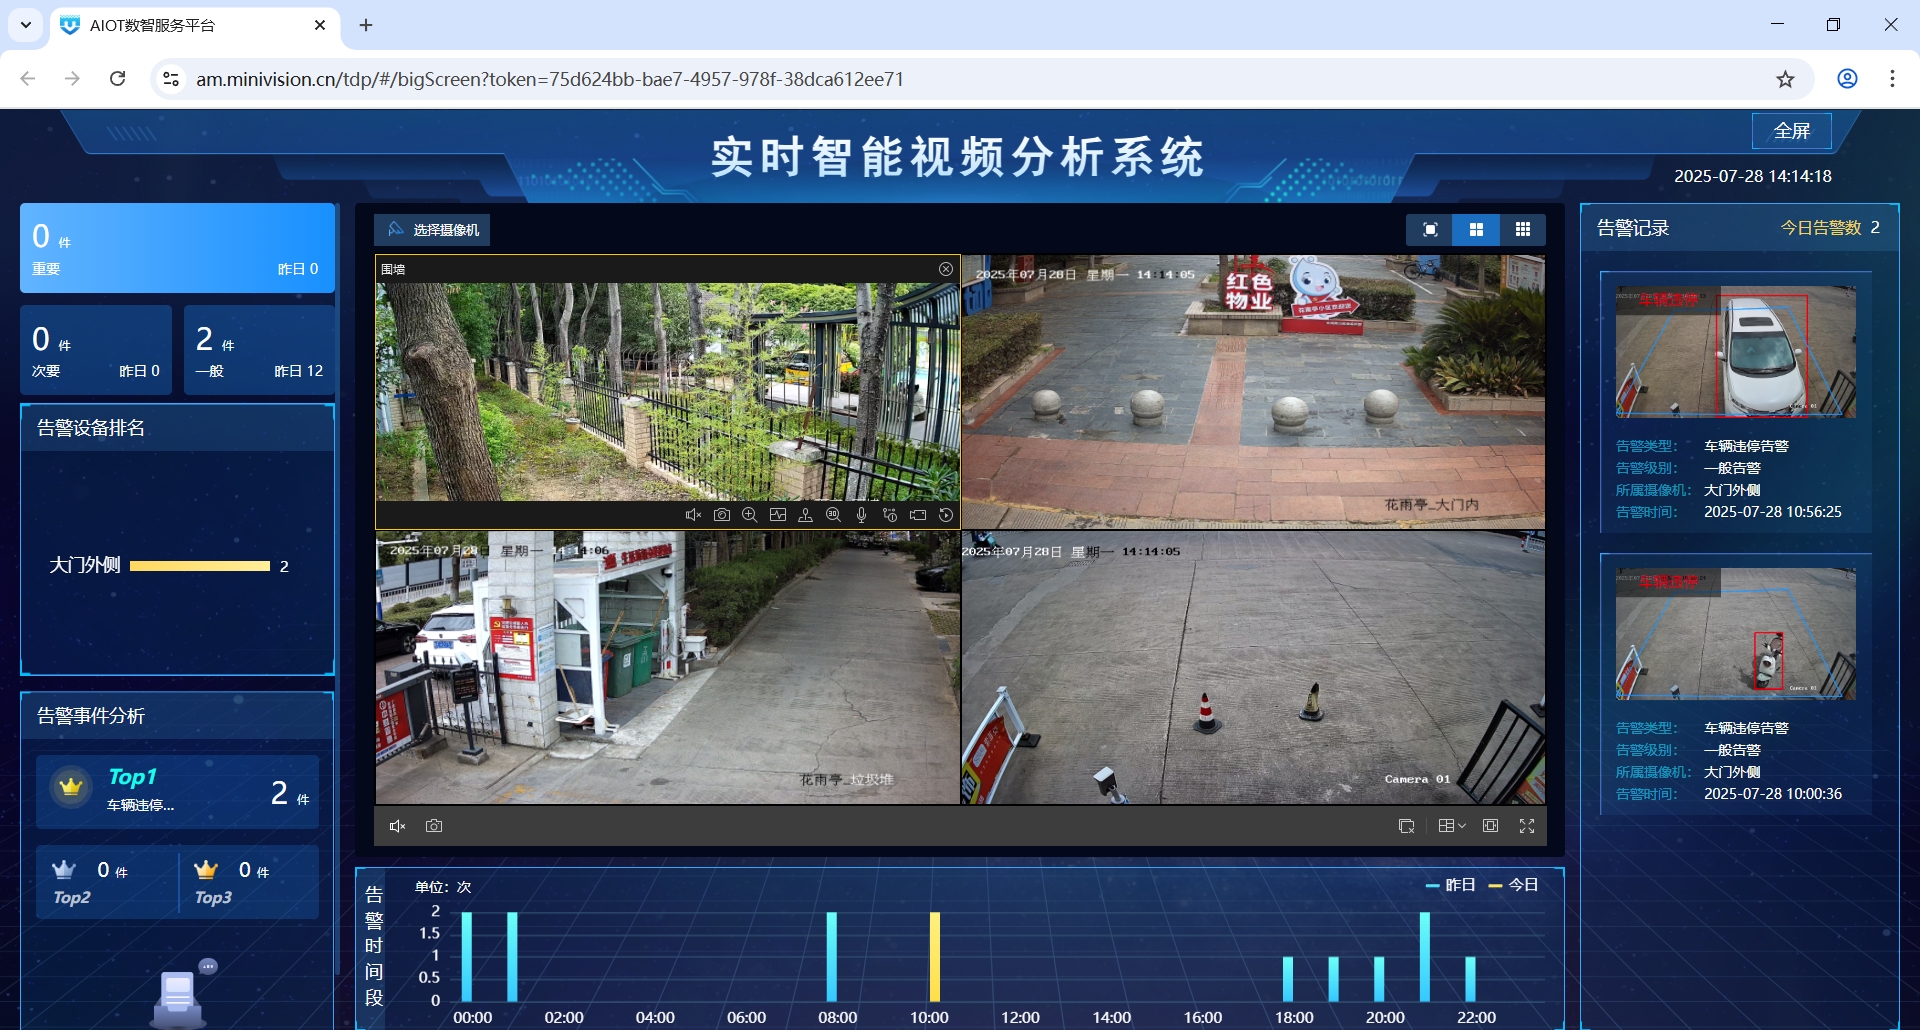Open the 选择摄像机 camera selector

click(433, 230)
